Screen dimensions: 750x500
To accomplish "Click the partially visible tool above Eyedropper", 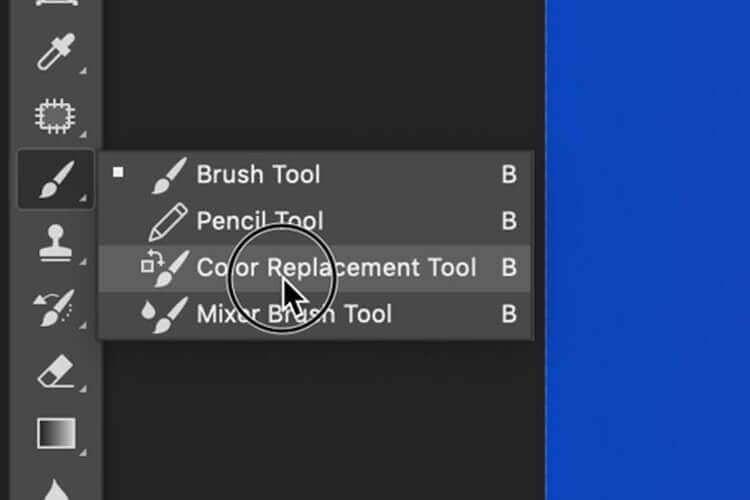I will pyautogui.click(x=53, y=6).
